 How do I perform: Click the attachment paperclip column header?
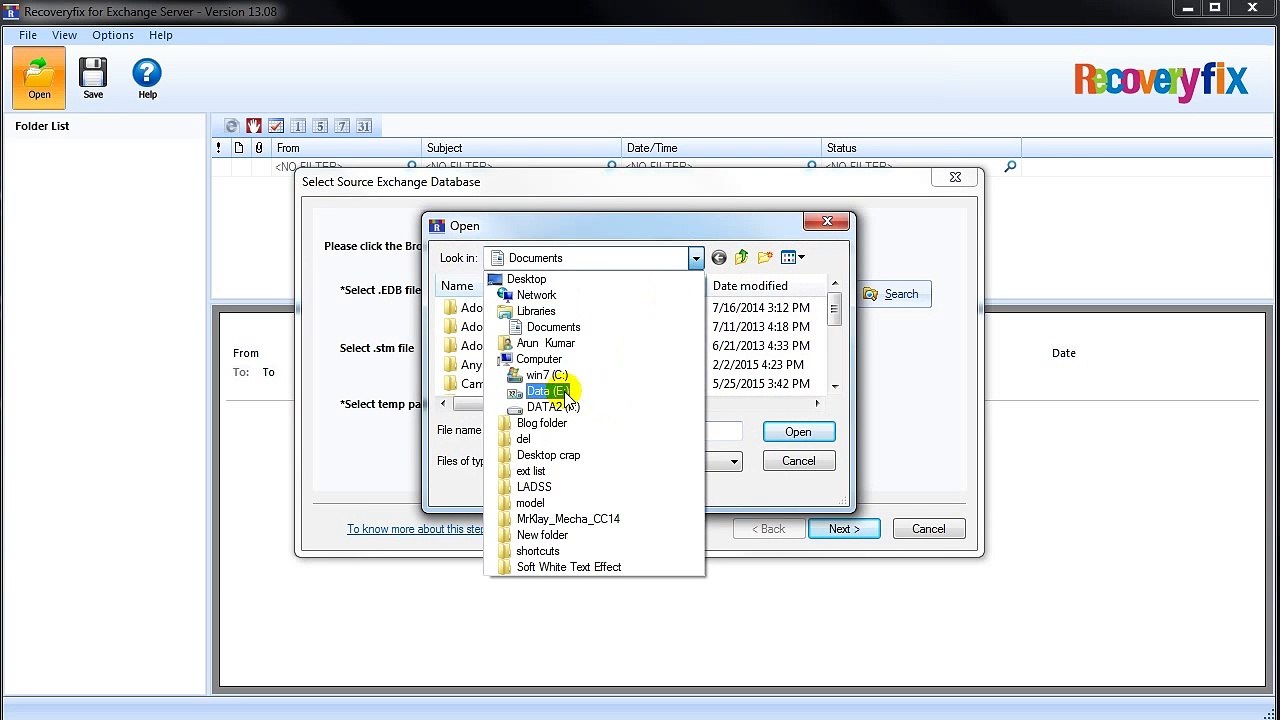pos(260,148)
